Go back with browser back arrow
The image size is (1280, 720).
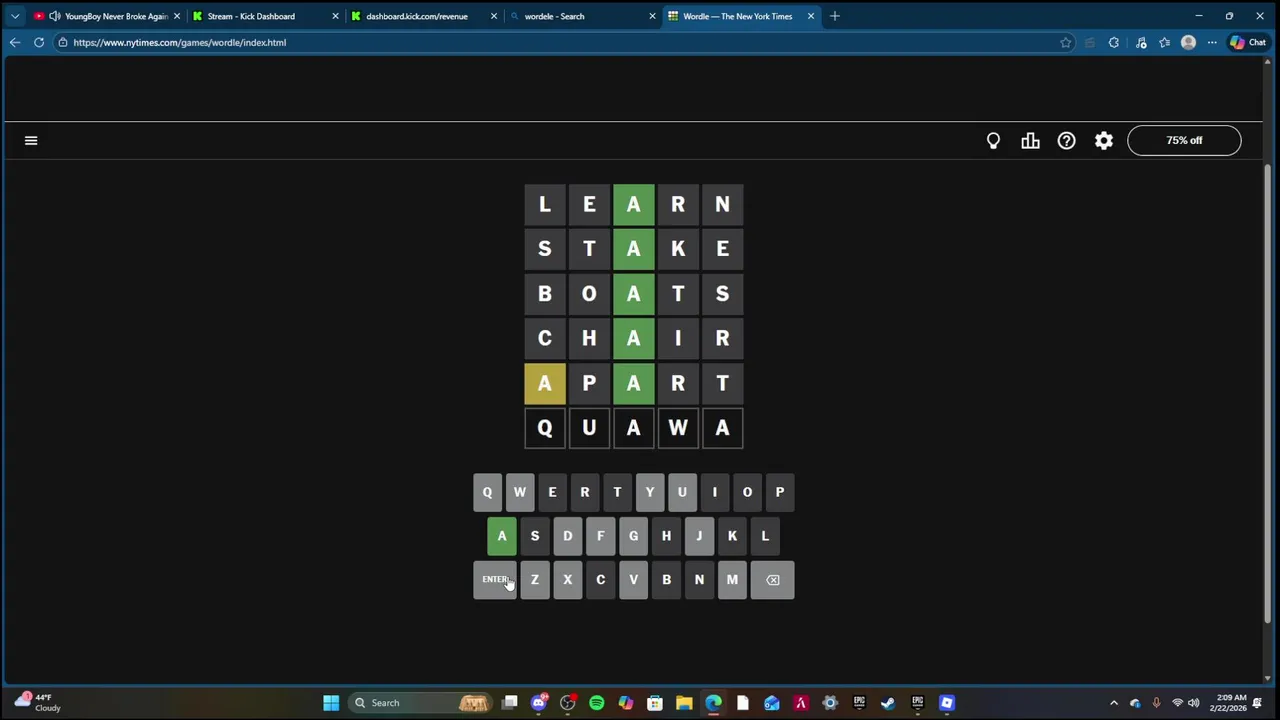15,43
